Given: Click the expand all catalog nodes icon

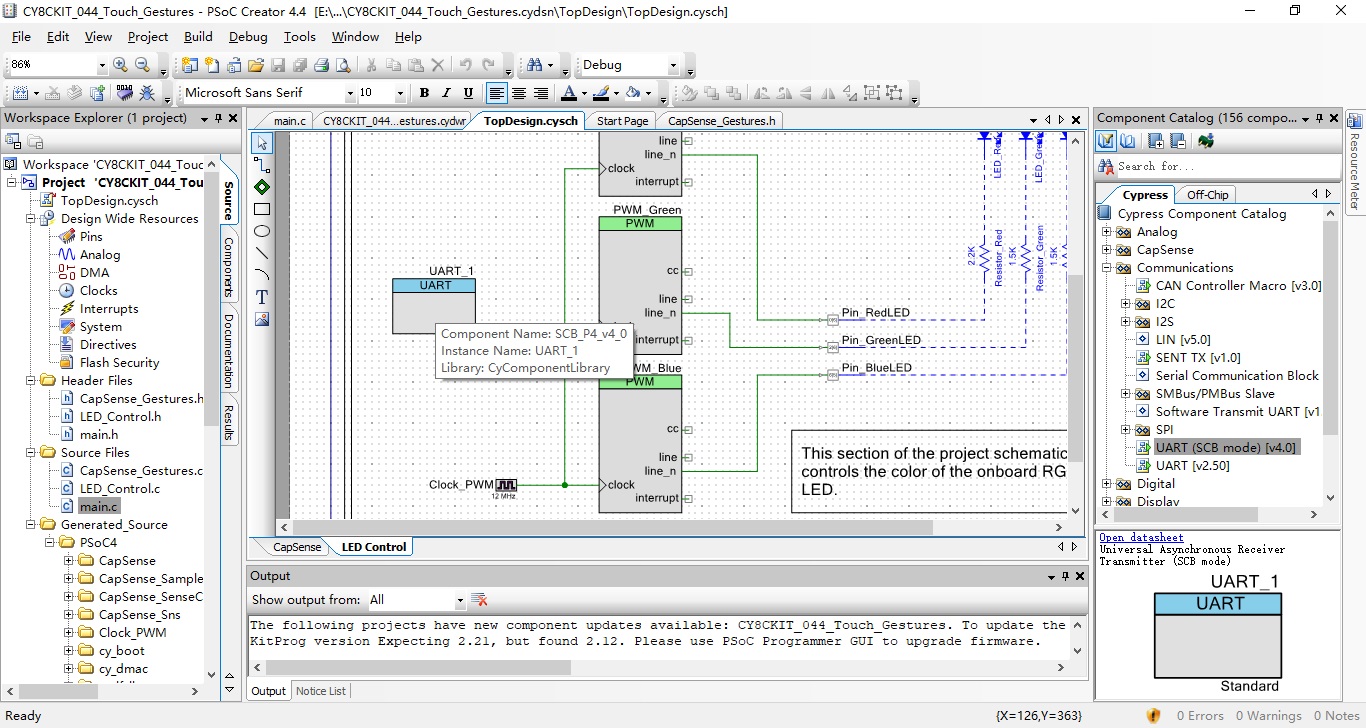Looking at the screenshot, I should pyautogui.click(x=1155, y=141).
